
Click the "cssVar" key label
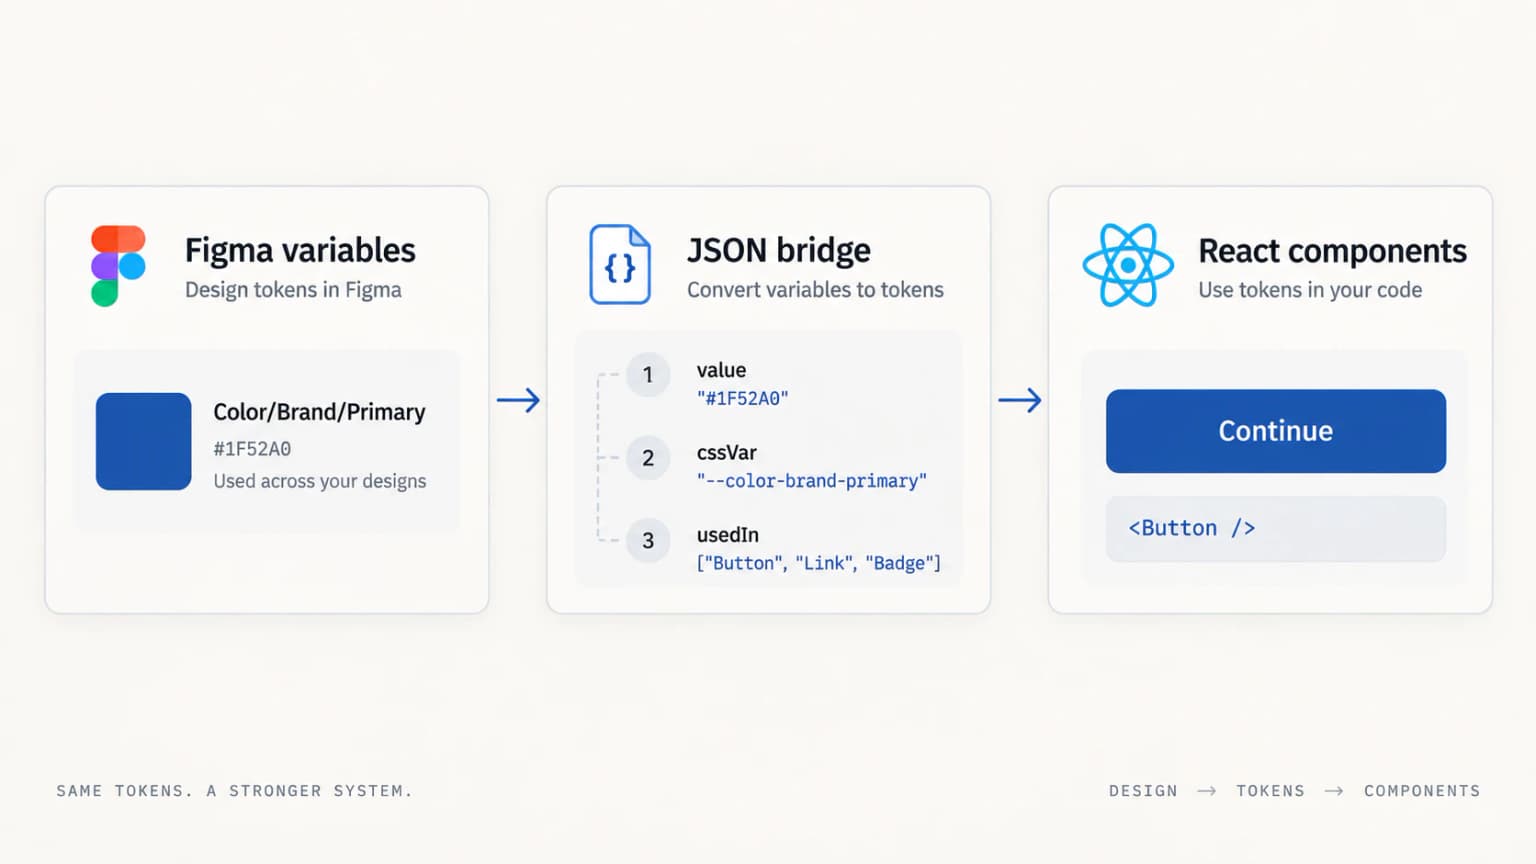pyautogui.click(x=727, y=453)
